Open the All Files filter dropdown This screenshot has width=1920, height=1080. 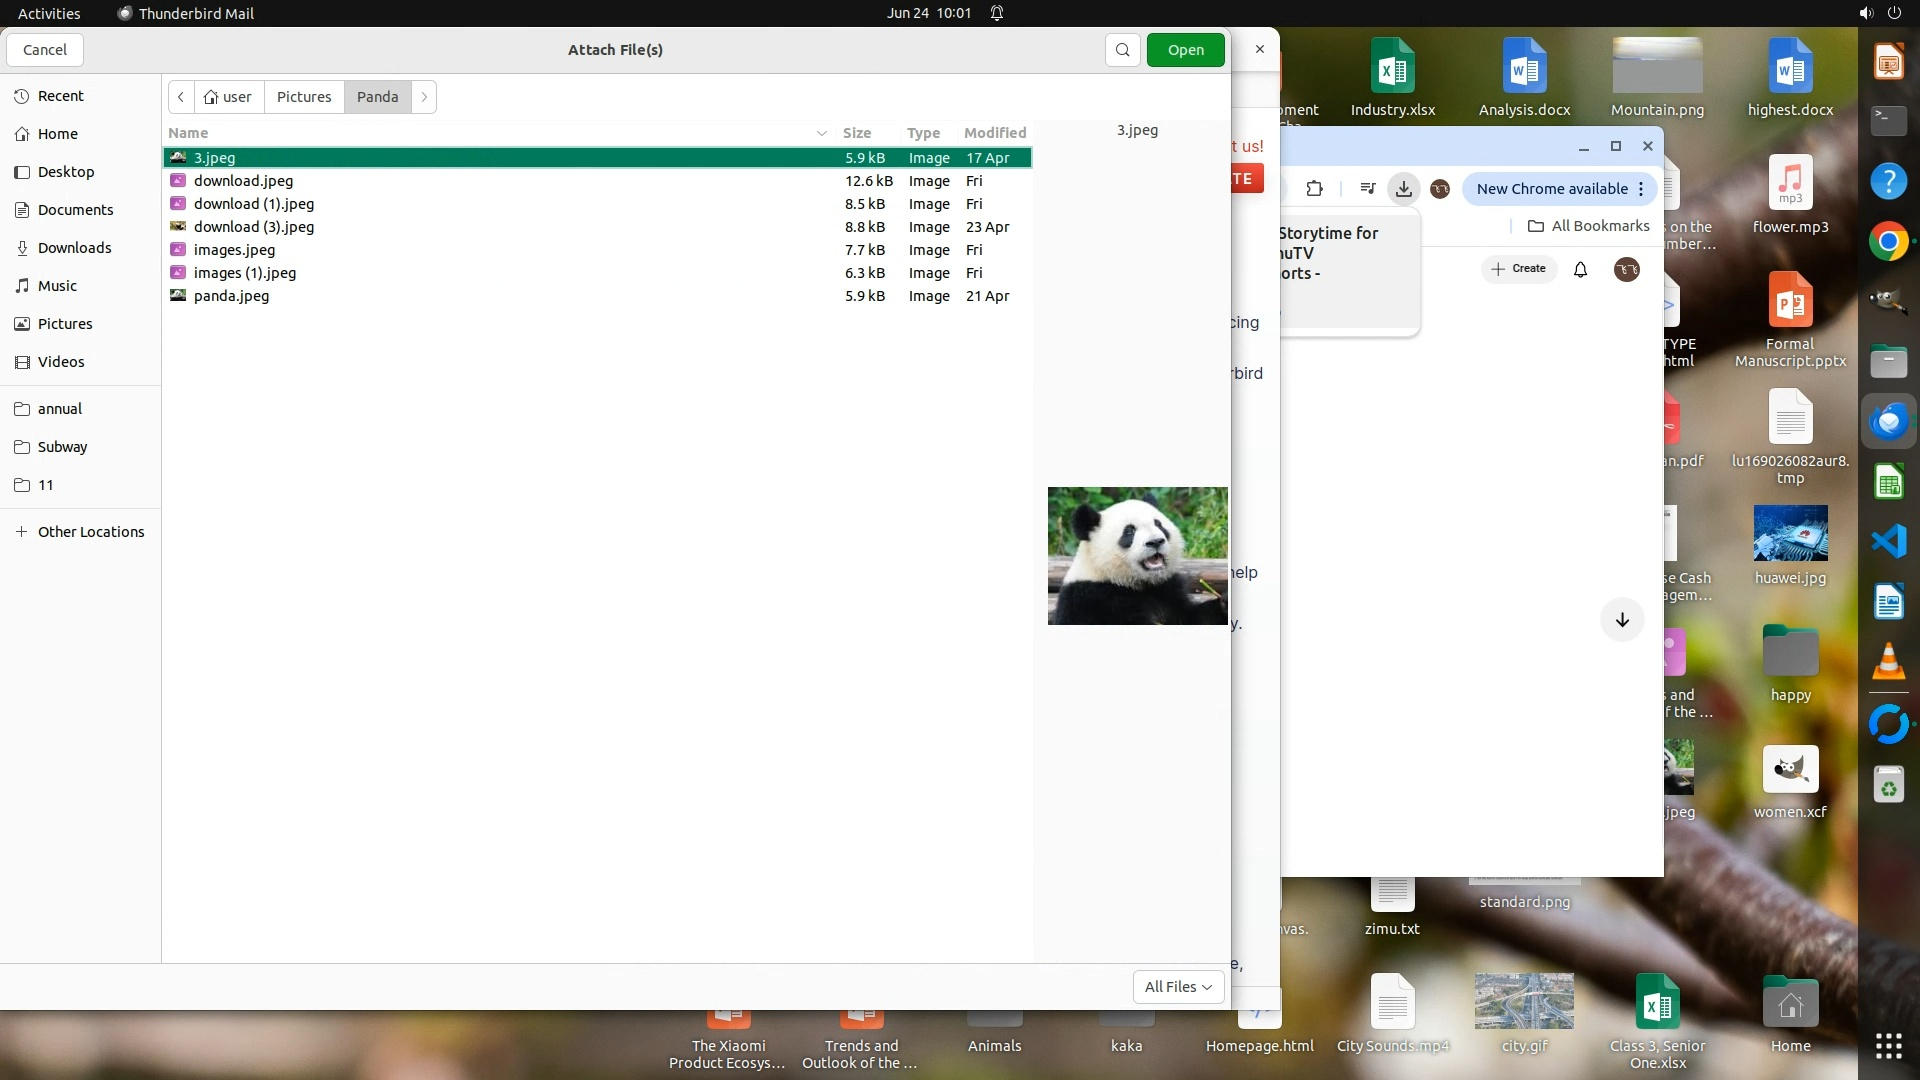(x=1177, y=987)
